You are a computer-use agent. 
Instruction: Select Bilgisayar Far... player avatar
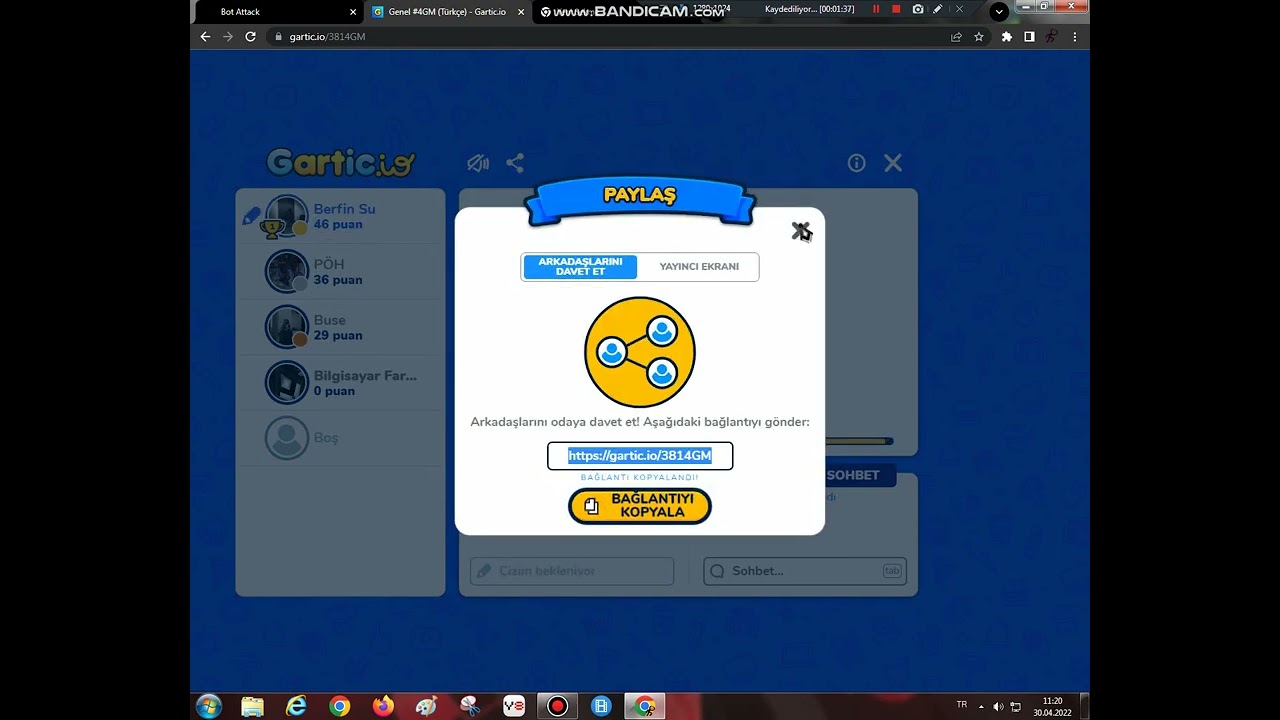287,382
